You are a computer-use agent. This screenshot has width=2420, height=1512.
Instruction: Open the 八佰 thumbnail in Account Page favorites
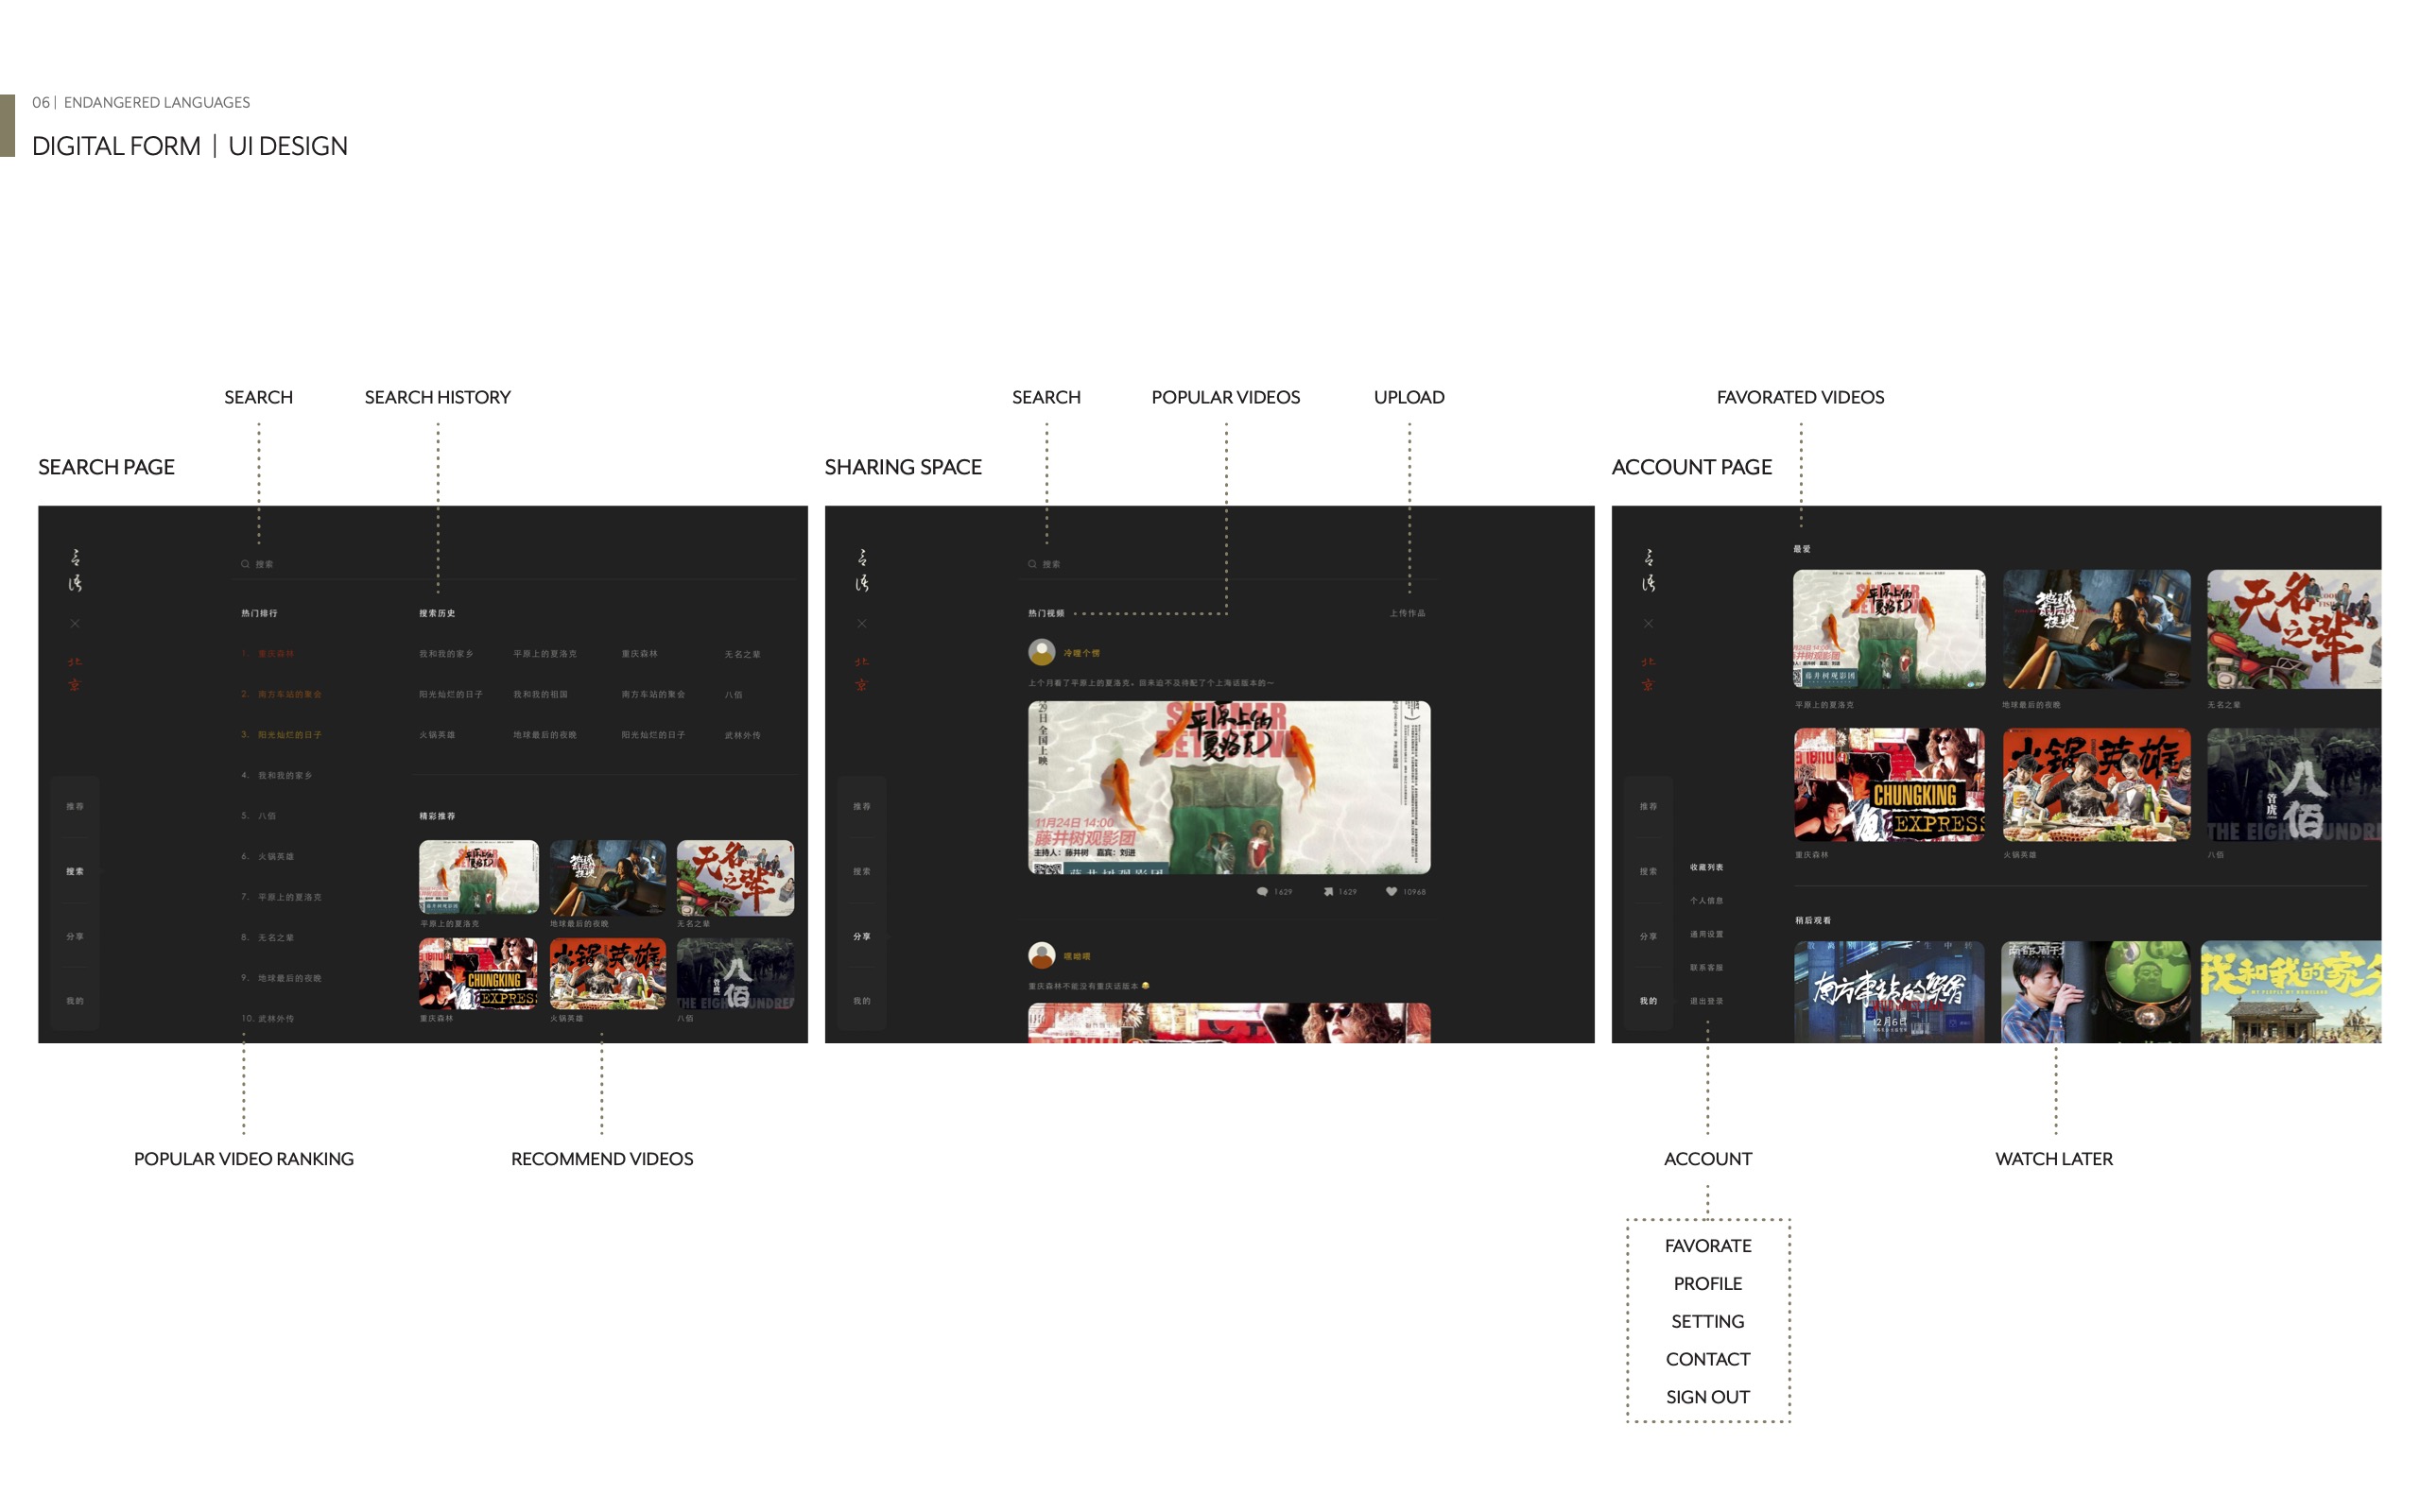(x=2294, y=784)
